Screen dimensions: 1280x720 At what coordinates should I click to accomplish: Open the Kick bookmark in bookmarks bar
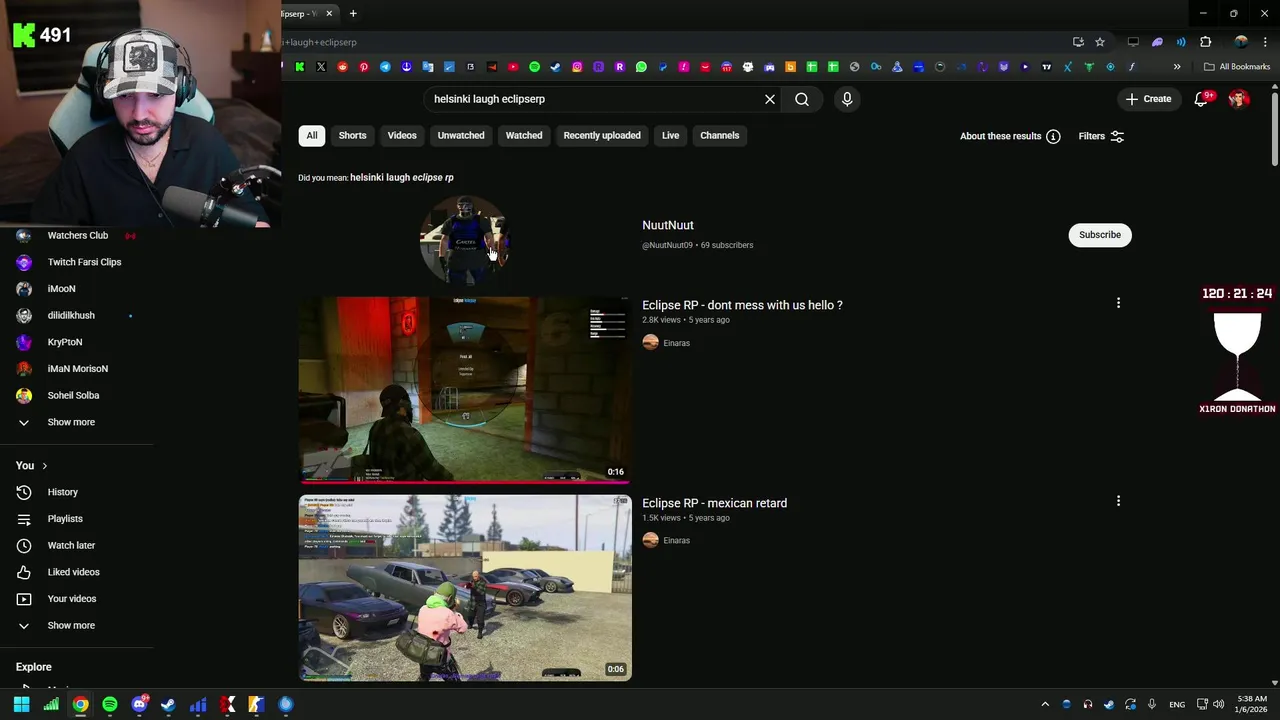click(x=300, y=67)
